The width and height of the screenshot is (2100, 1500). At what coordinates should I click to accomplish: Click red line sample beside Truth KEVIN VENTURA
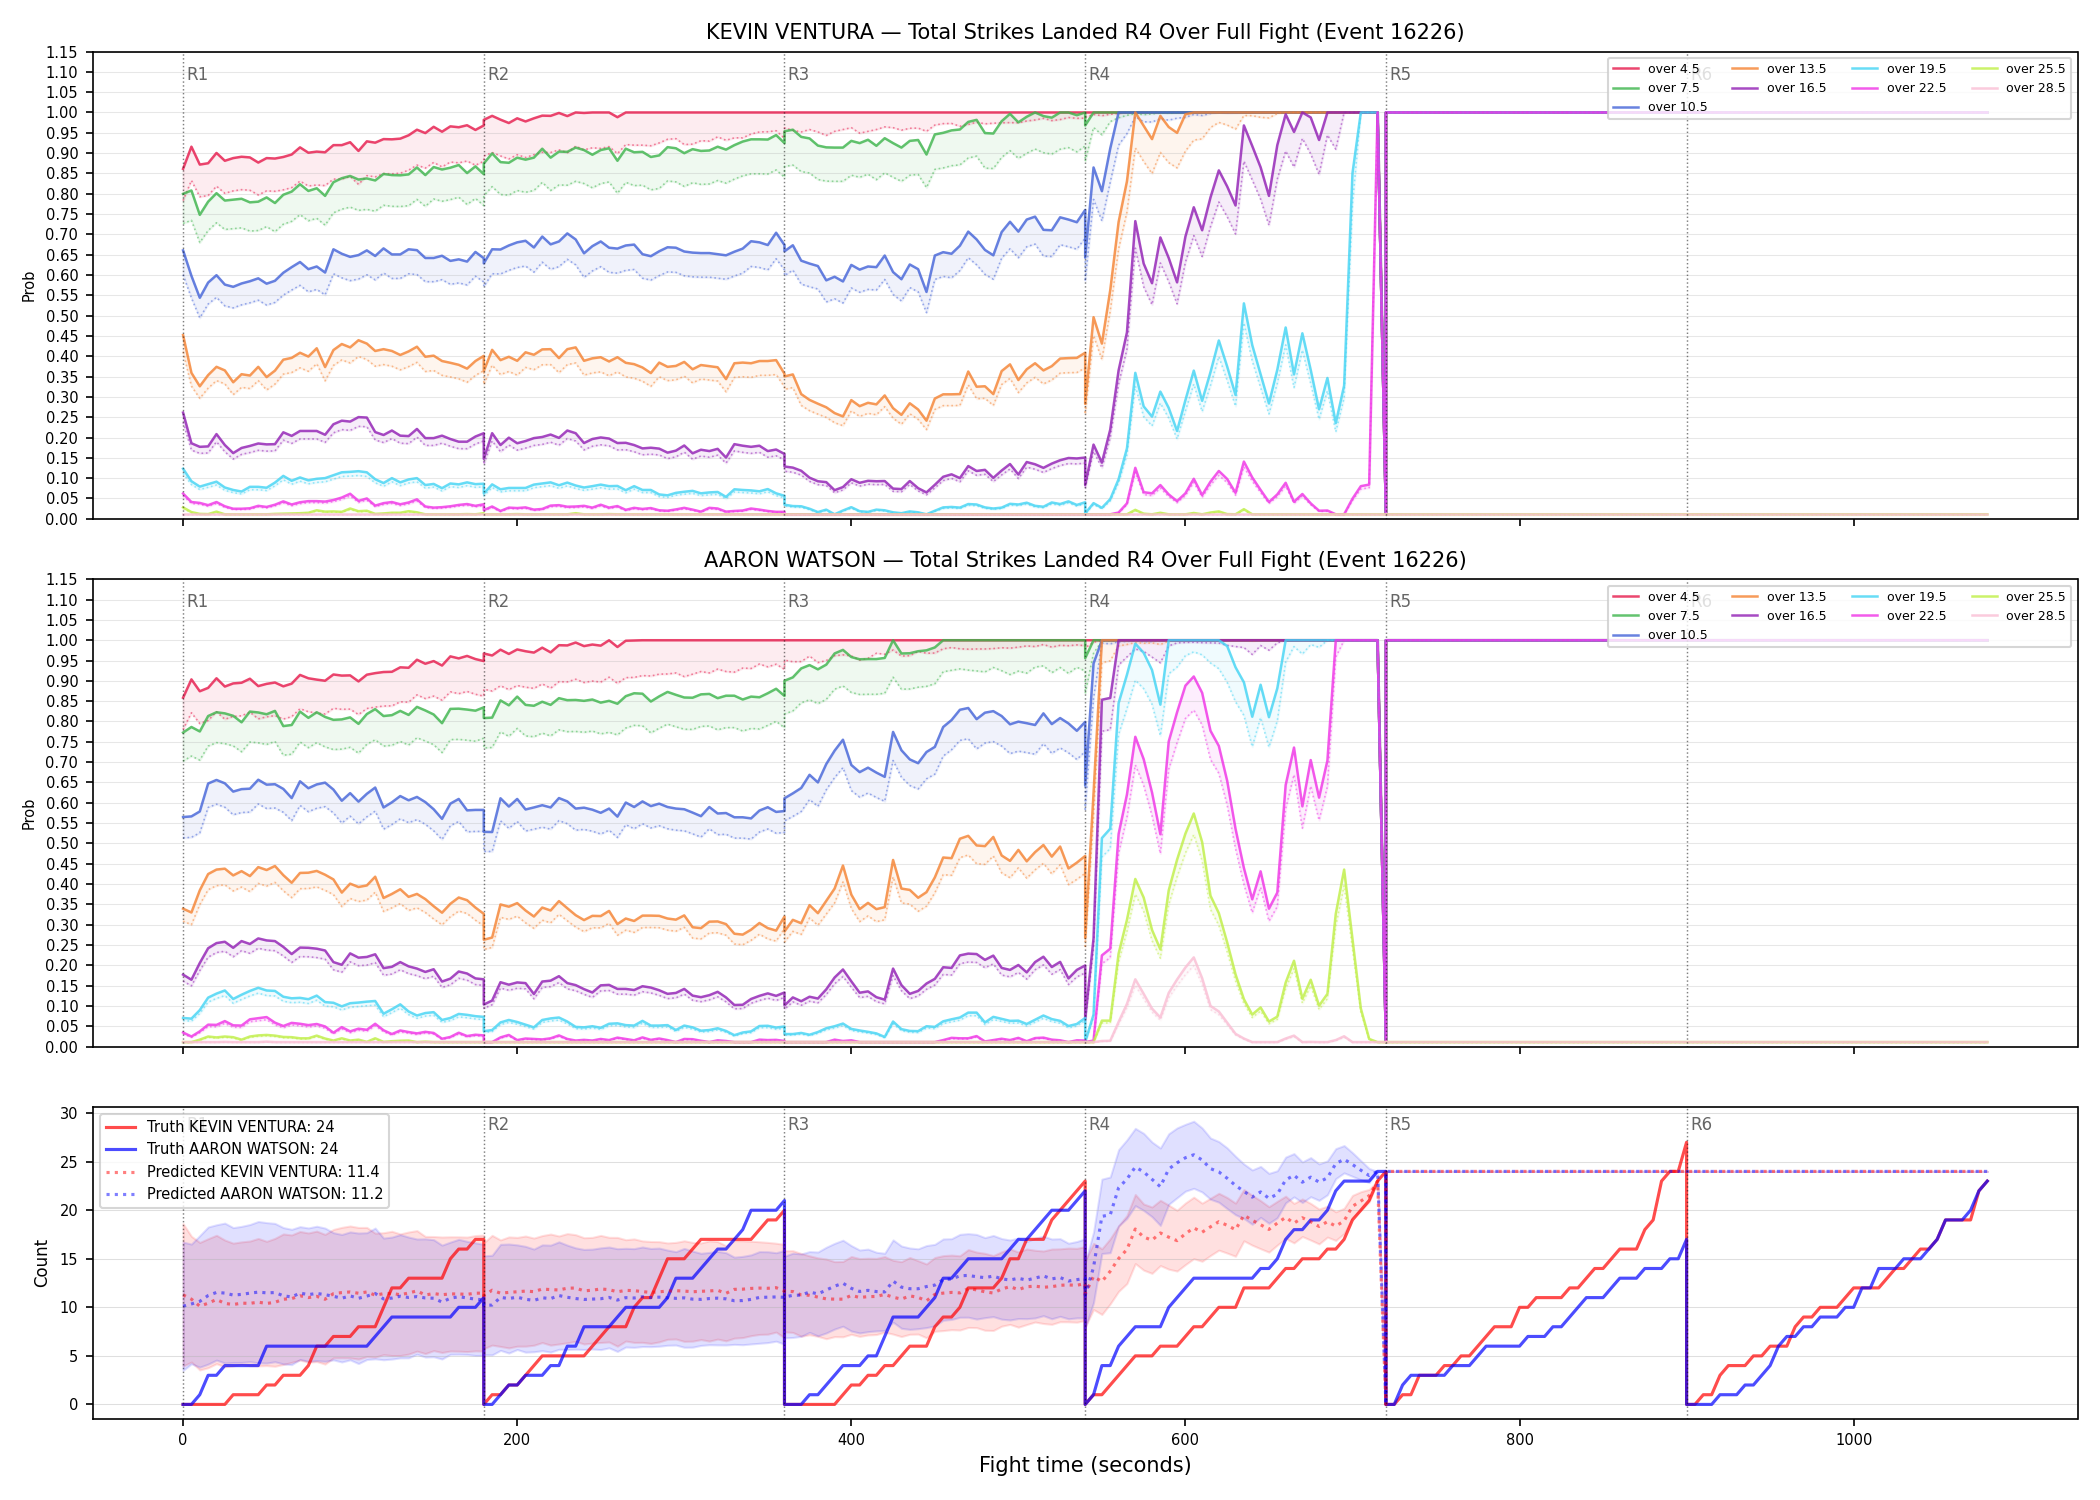pos(121,1127)
